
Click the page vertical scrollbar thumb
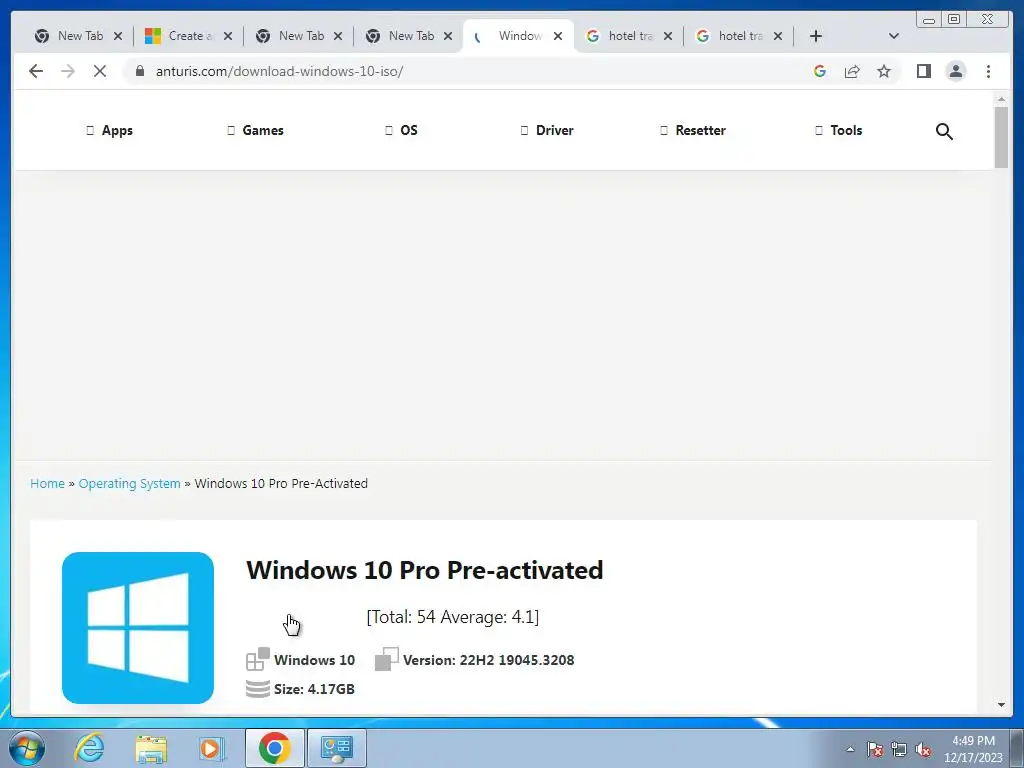coord(1001,137)
